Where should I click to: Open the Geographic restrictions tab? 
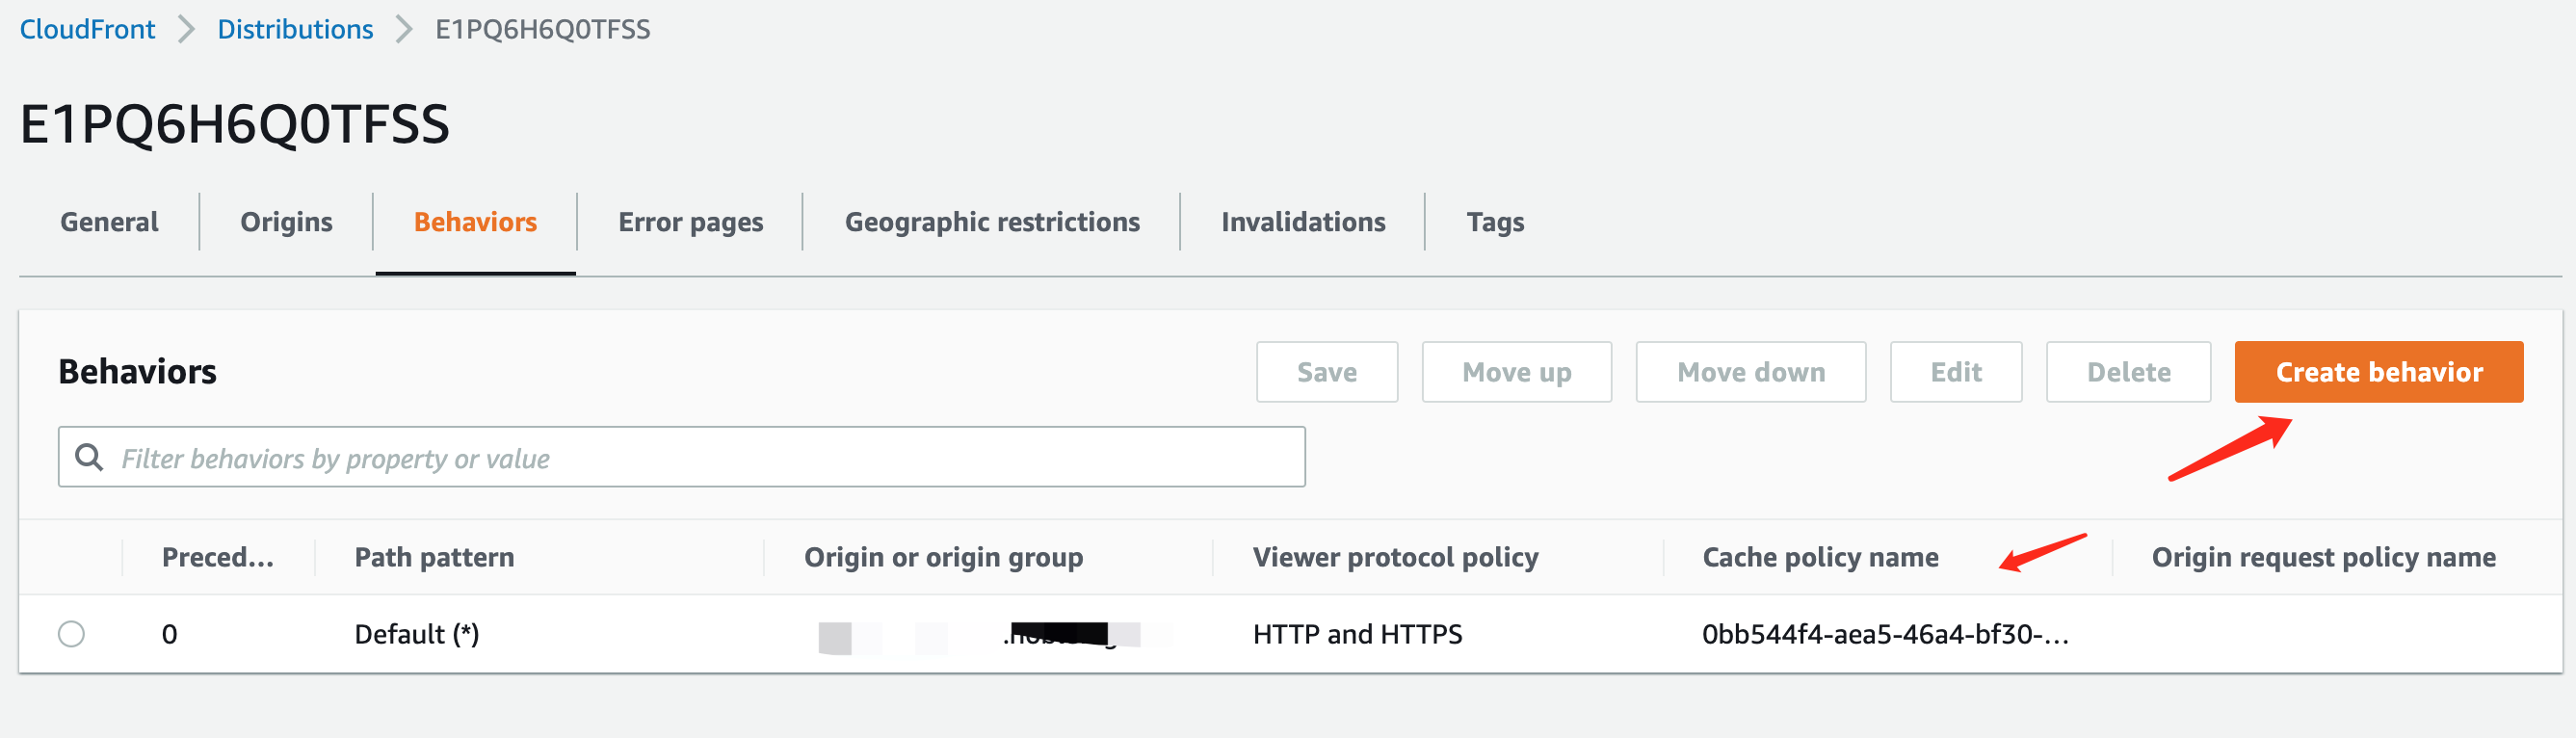click(x=992, y=222)
